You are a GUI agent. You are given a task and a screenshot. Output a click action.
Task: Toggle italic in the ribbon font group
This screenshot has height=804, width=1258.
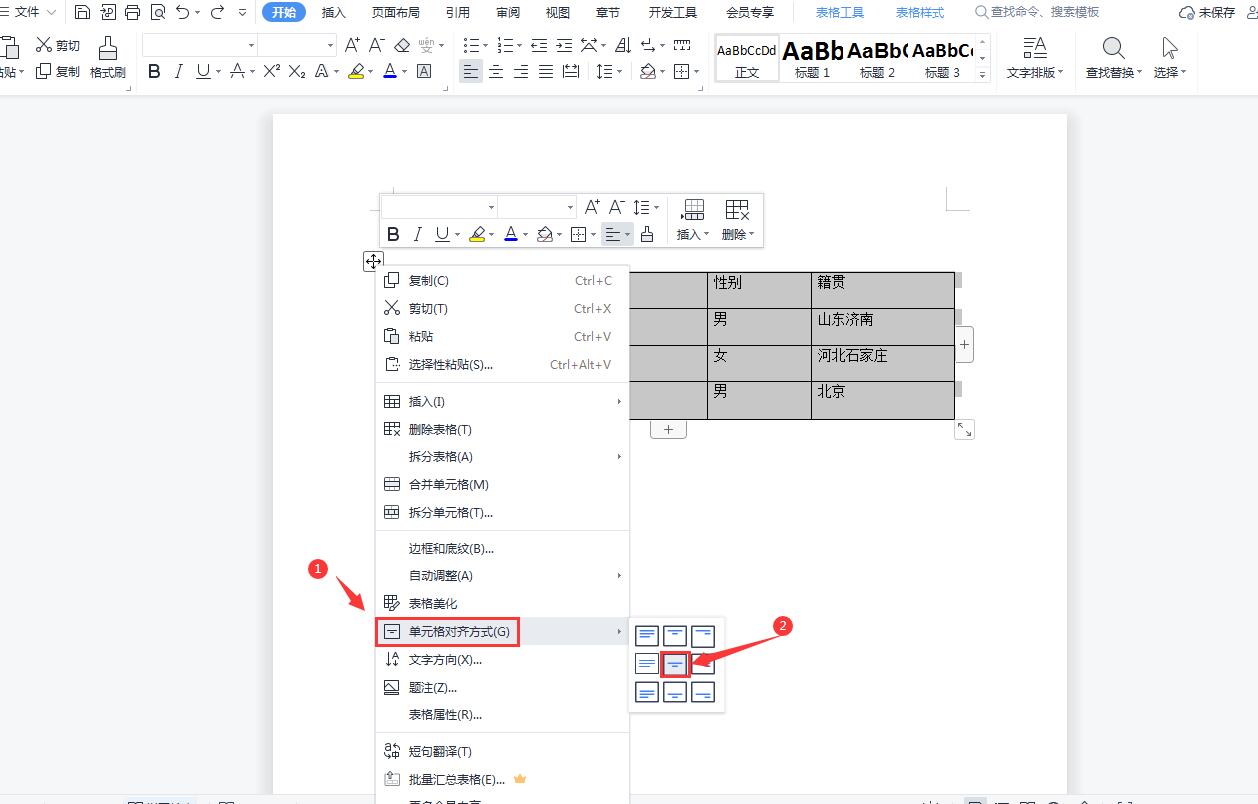(178, 71)
